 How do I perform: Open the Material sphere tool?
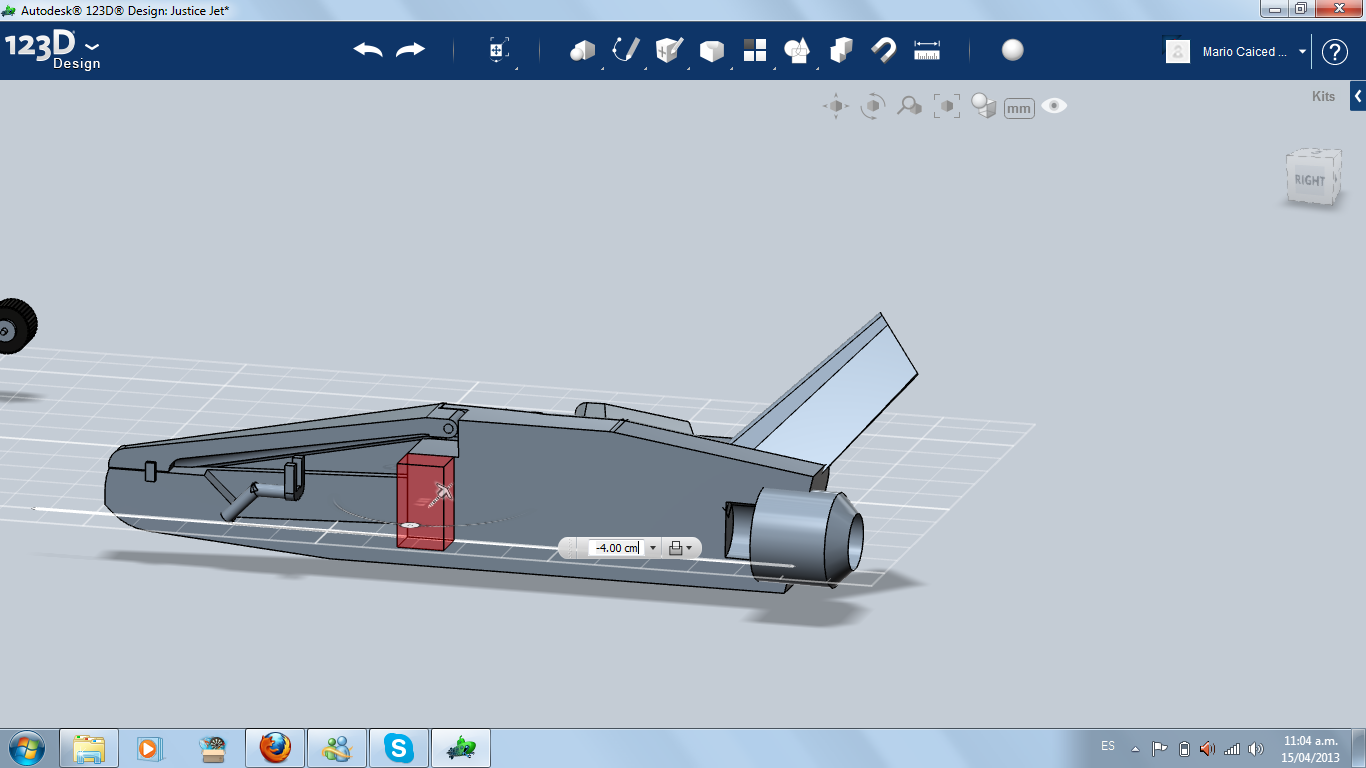coord(1013,50)
